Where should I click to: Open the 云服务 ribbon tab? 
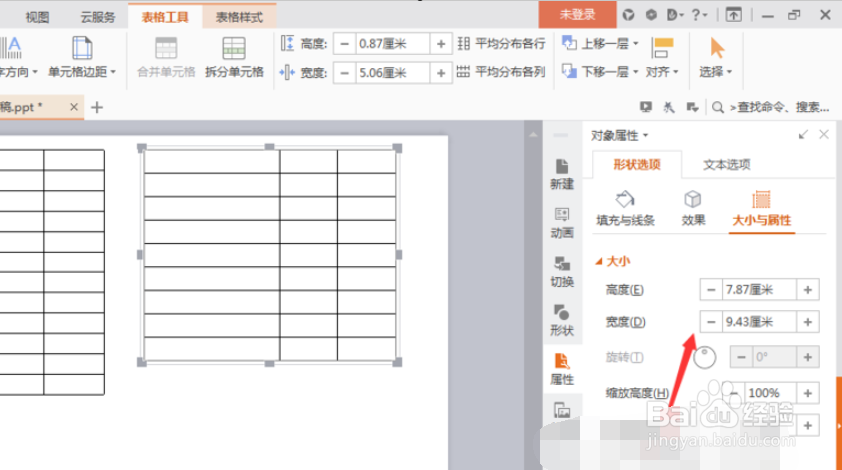tap(98, 17)
